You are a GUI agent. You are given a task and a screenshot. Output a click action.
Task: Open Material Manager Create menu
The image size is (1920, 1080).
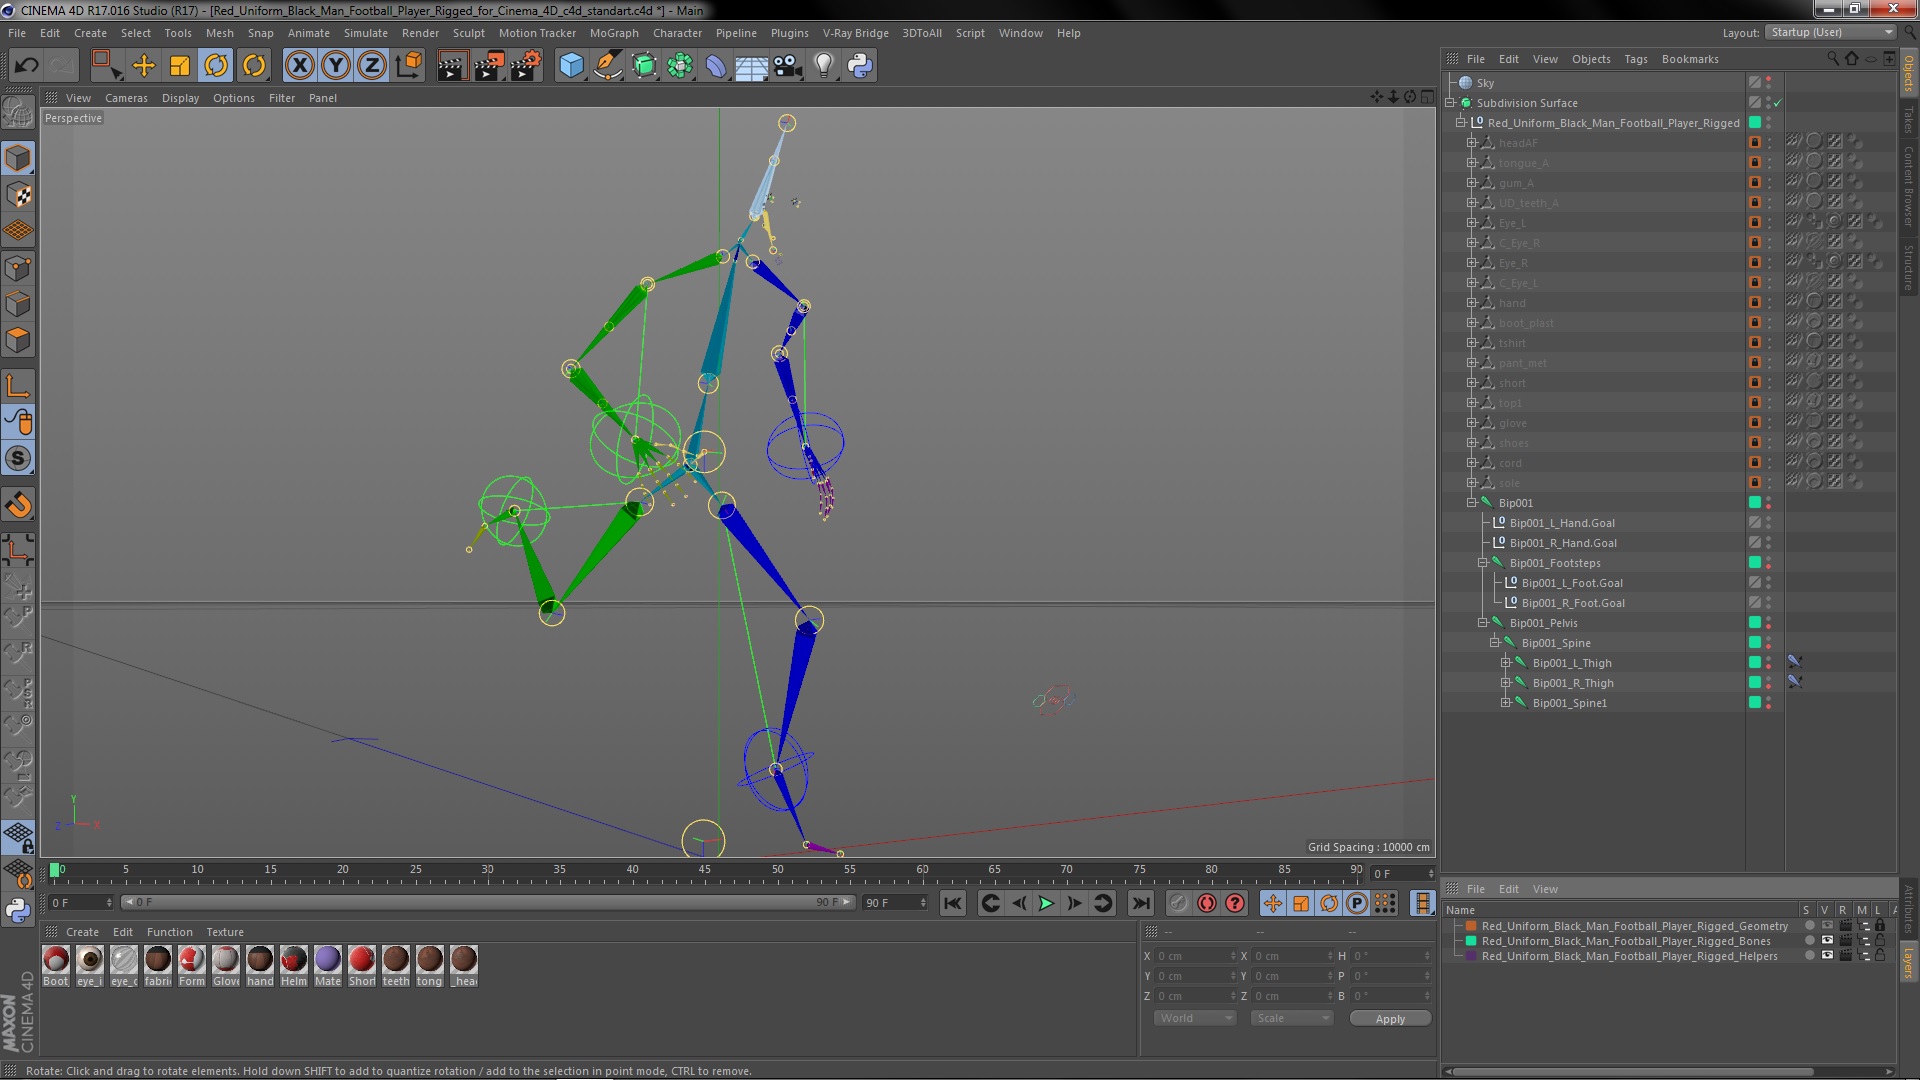point(82,932)
